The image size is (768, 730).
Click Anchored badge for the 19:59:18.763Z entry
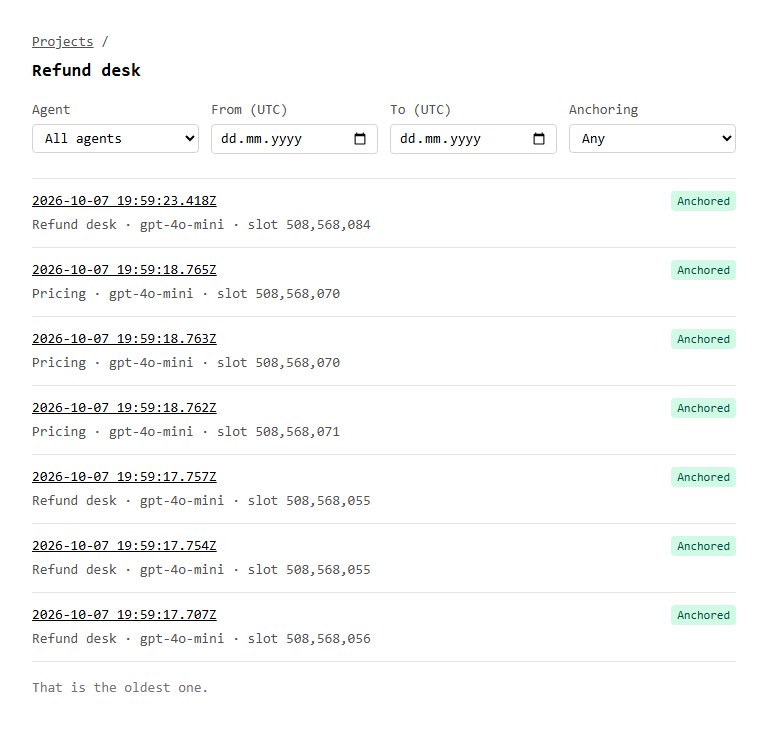tap(703, 339)
